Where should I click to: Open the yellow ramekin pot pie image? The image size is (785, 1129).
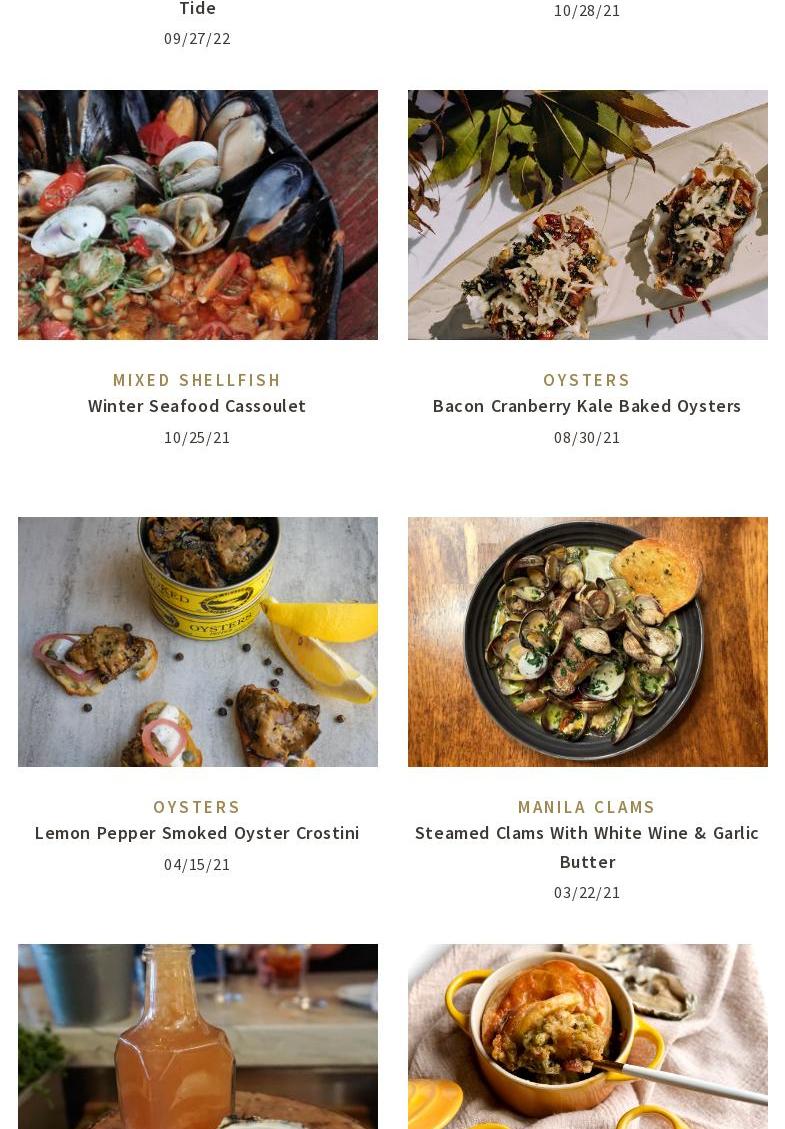(x=588, y=1036)
